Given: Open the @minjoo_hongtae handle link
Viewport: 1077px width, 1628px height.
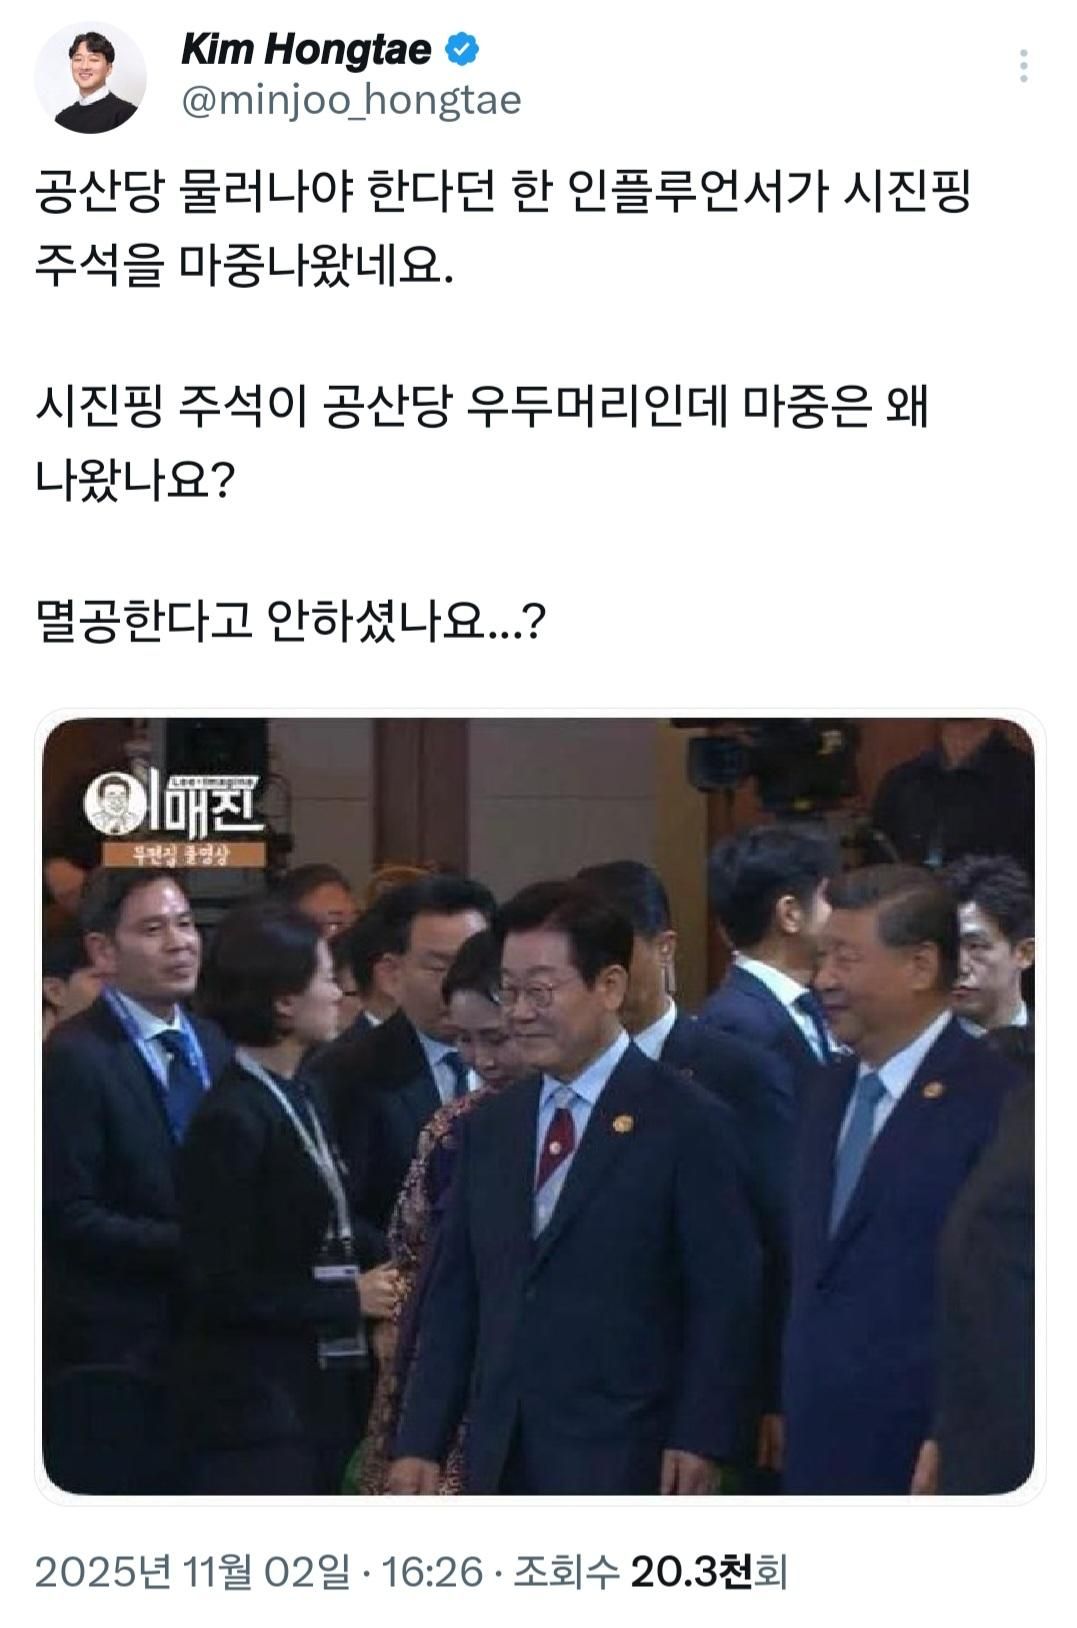Looking at the screenshot, I should point(351,101).
